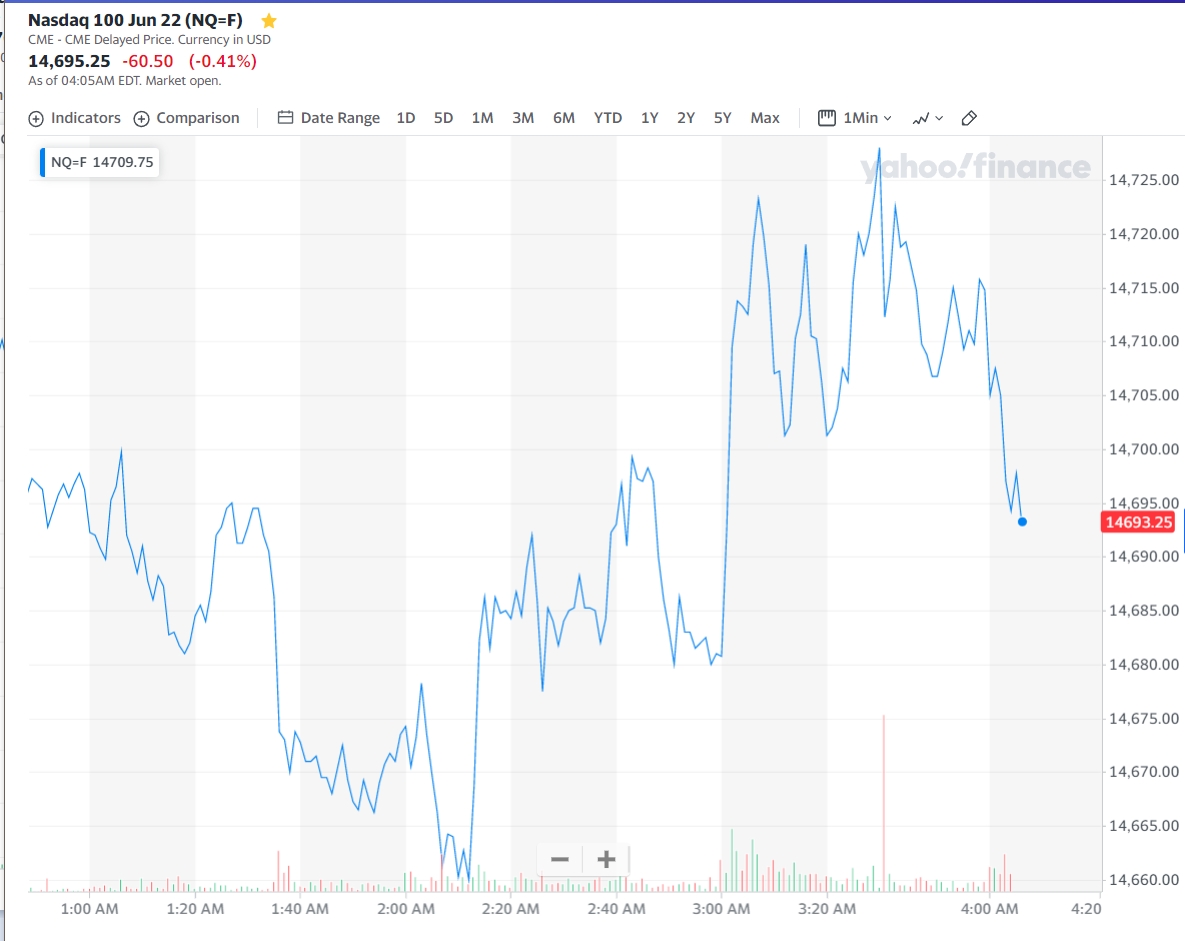Click the NQ=F 14709.75 legend label

pyautogui.click(x=102, y=162)
